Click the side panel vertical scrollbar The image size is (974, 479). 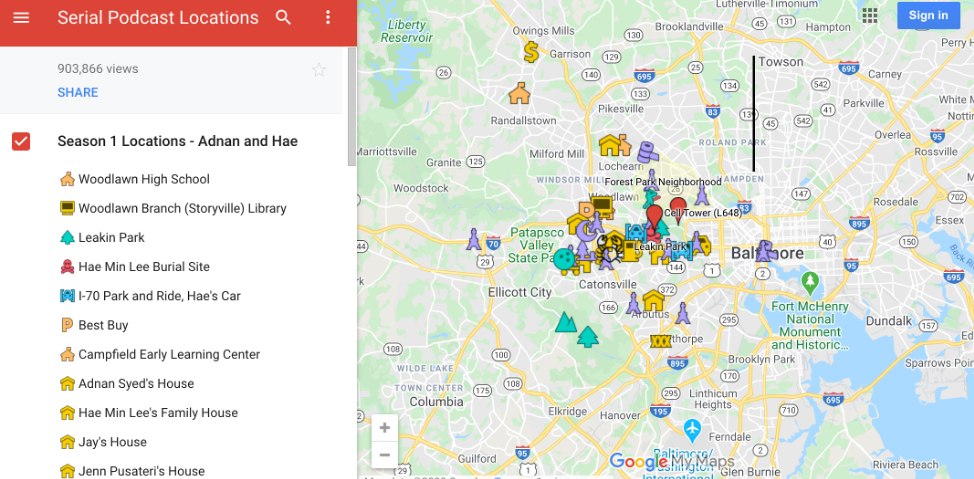click(x=352, y=106)
